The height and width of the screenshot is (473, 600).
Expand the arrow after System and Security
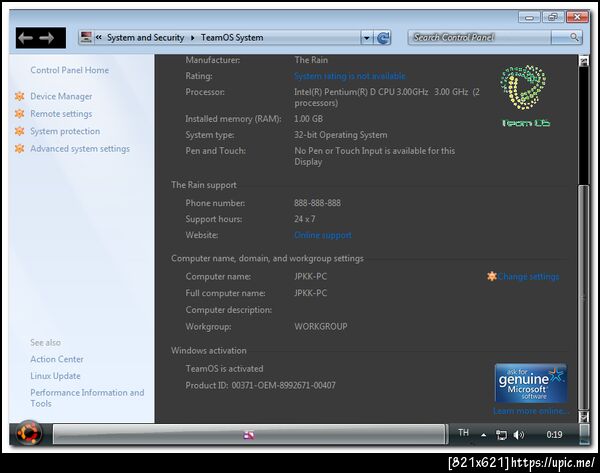point(192,38)
